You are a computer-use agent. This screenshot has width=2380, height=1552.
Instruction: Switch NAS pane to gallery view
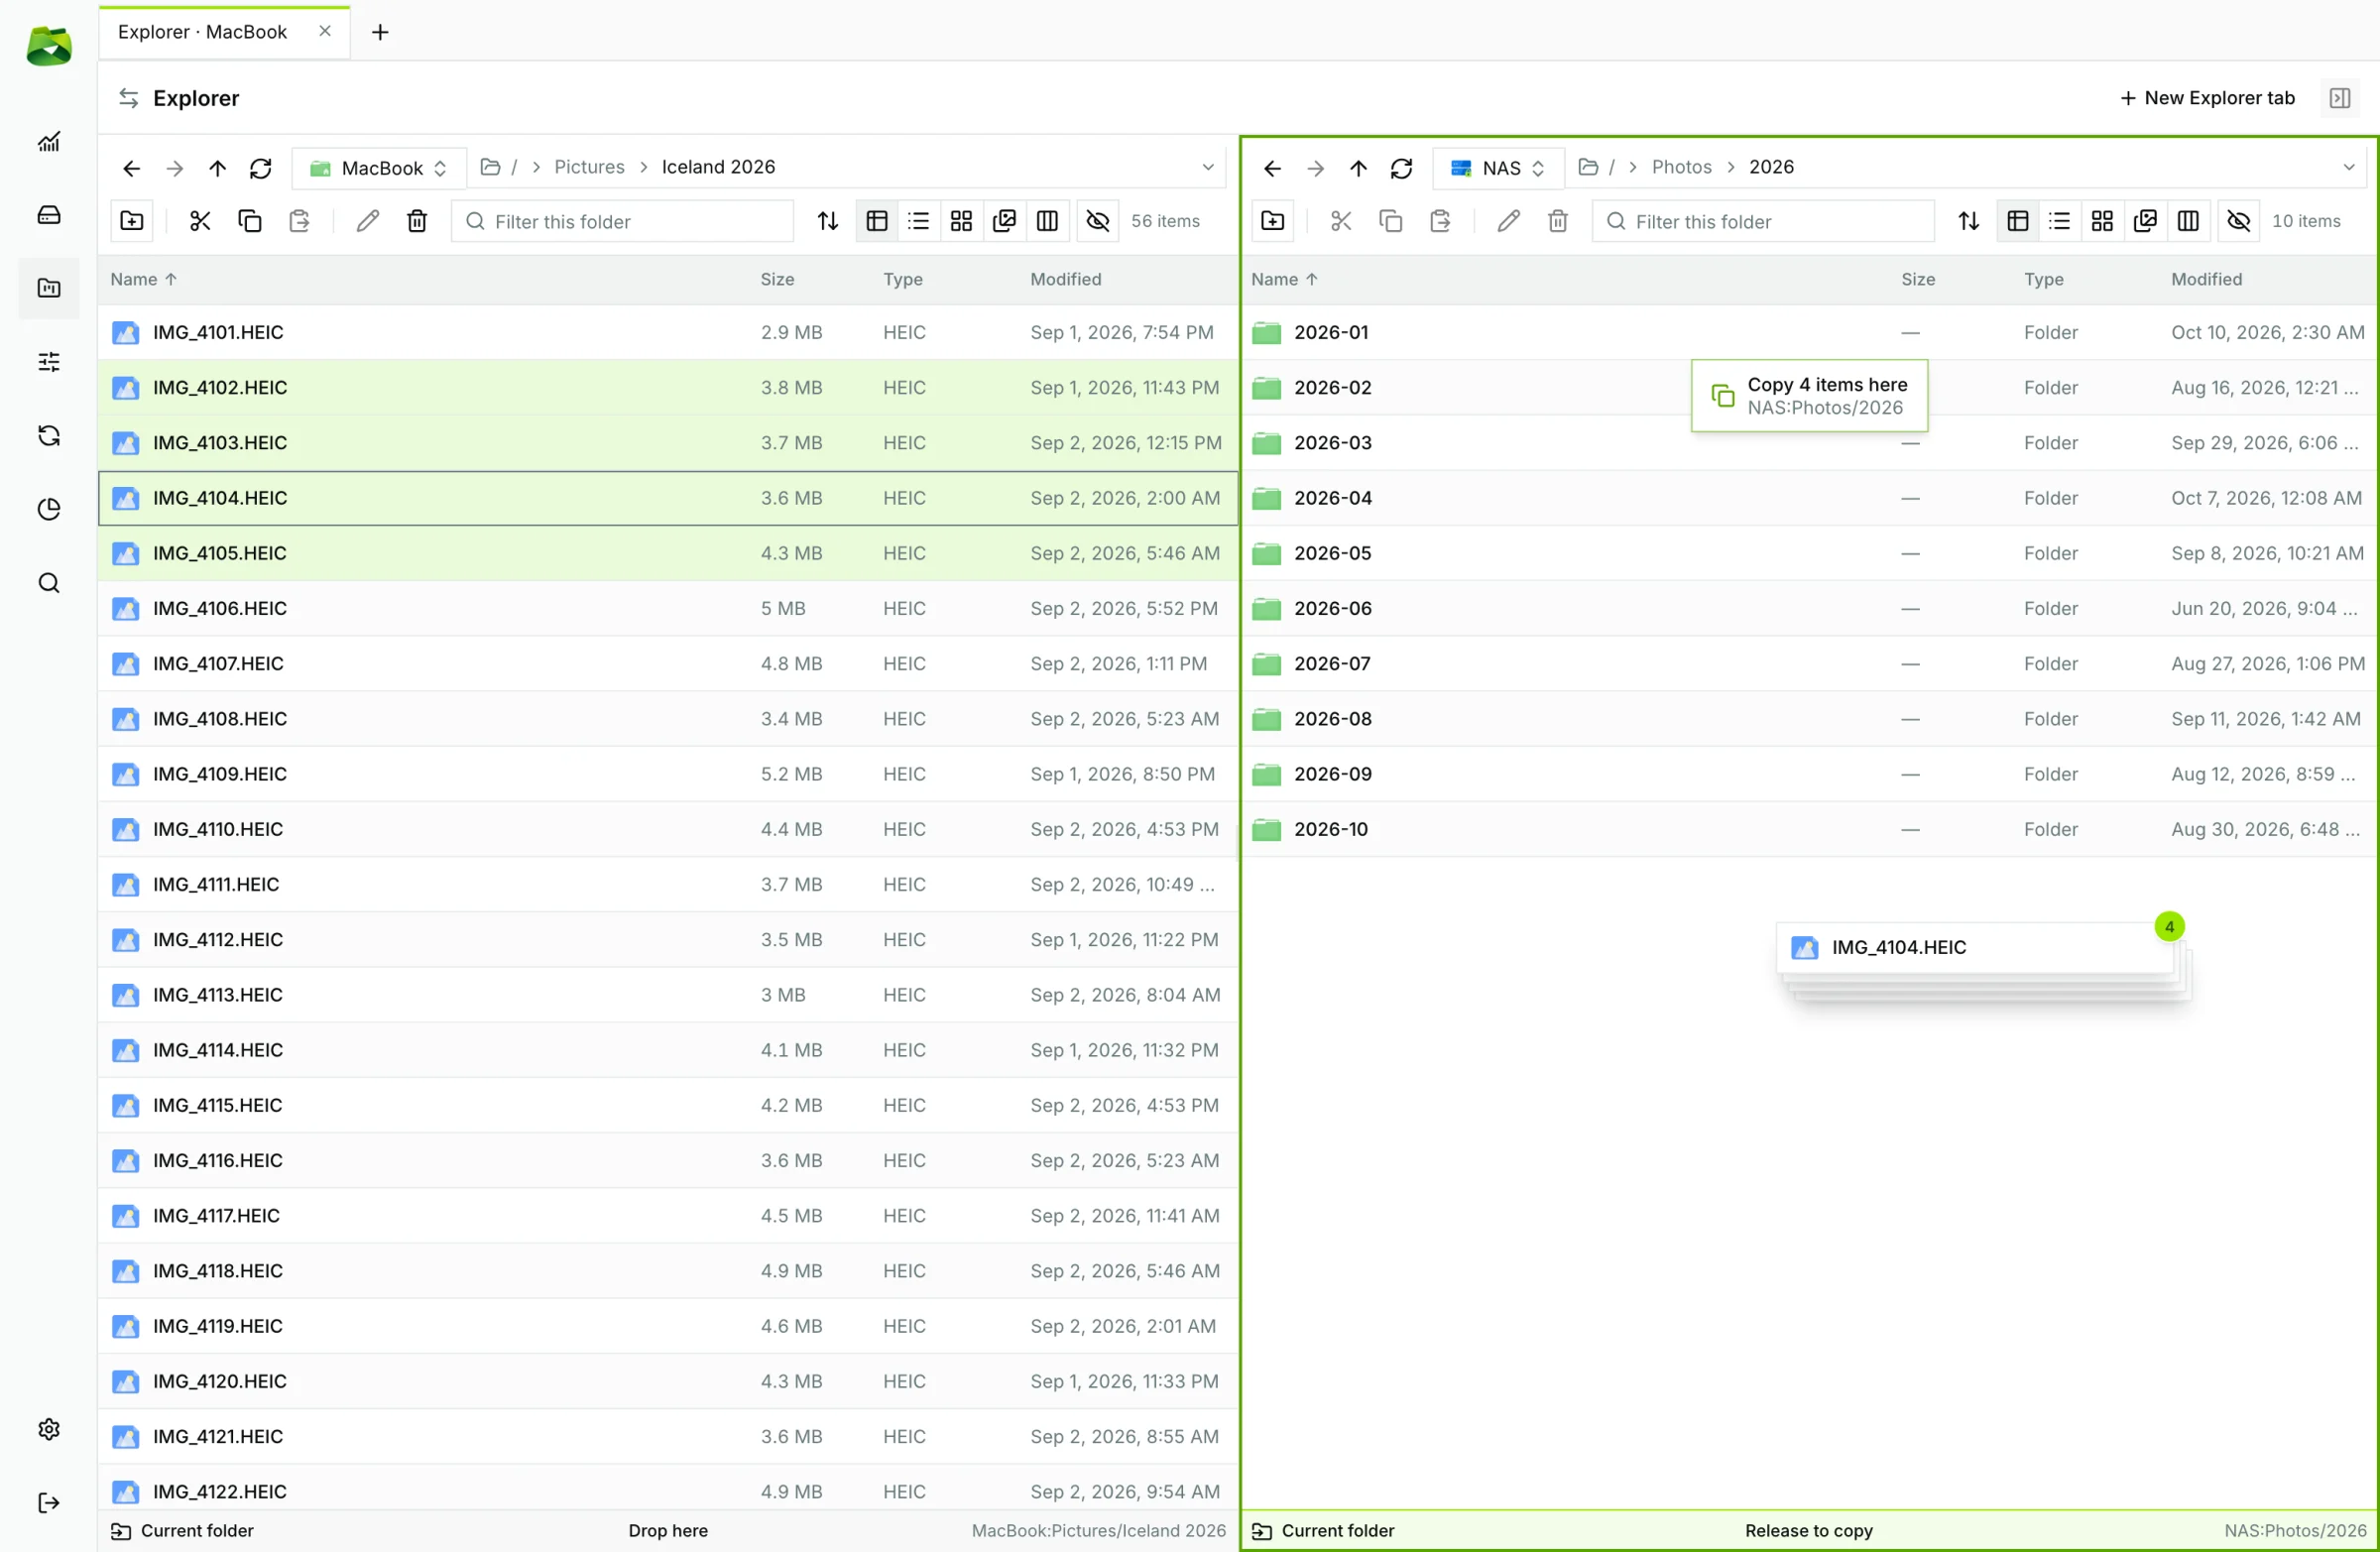(x=2145, y=221)
